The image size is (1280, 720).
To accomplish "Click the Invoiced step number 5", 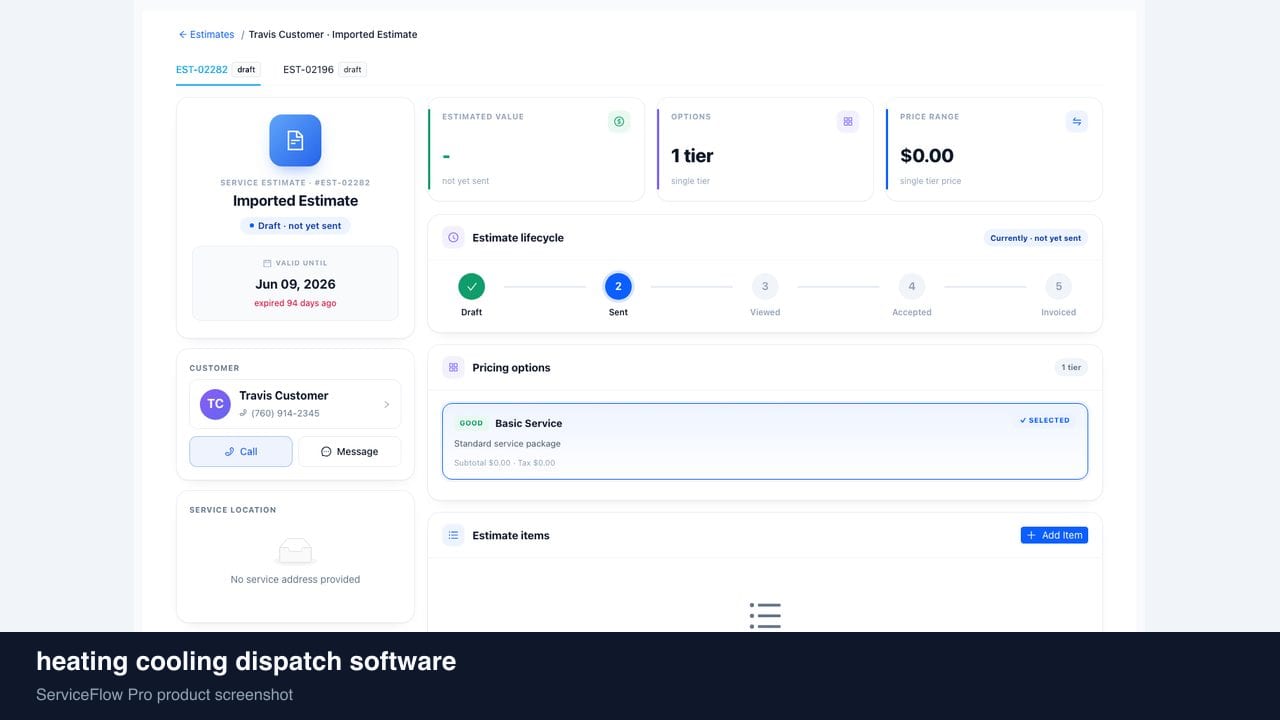I will point(1059,287).
